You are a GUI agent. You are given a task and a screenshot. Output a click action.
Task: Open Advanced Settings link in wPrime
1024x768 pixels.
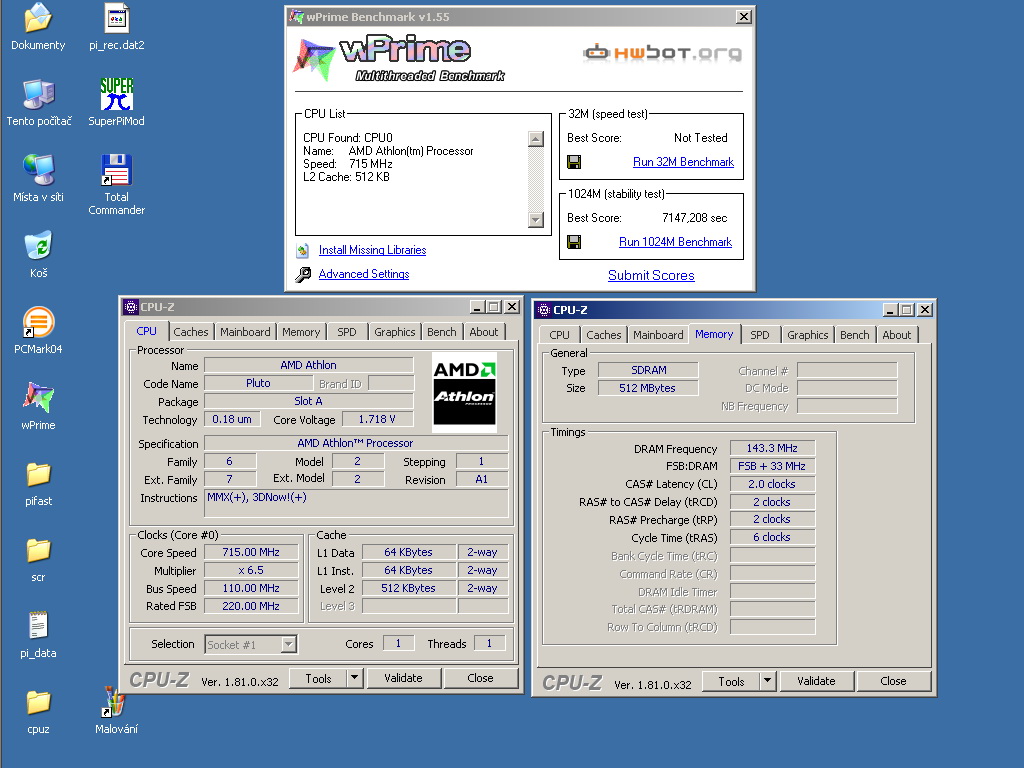tap(364, 274)
